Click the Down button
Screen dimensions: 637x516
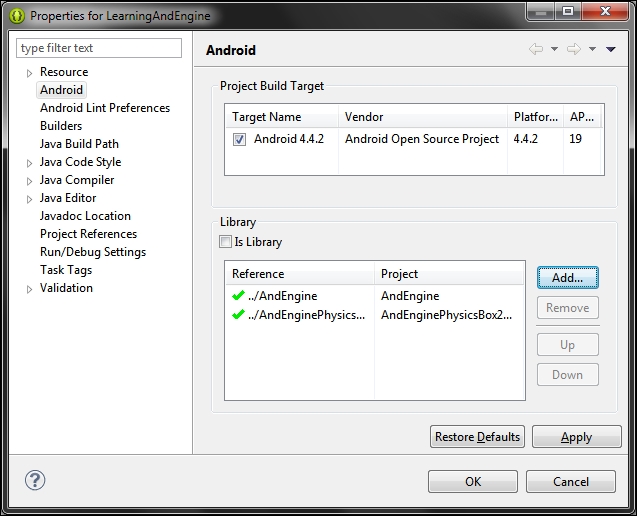coord(568,375)
